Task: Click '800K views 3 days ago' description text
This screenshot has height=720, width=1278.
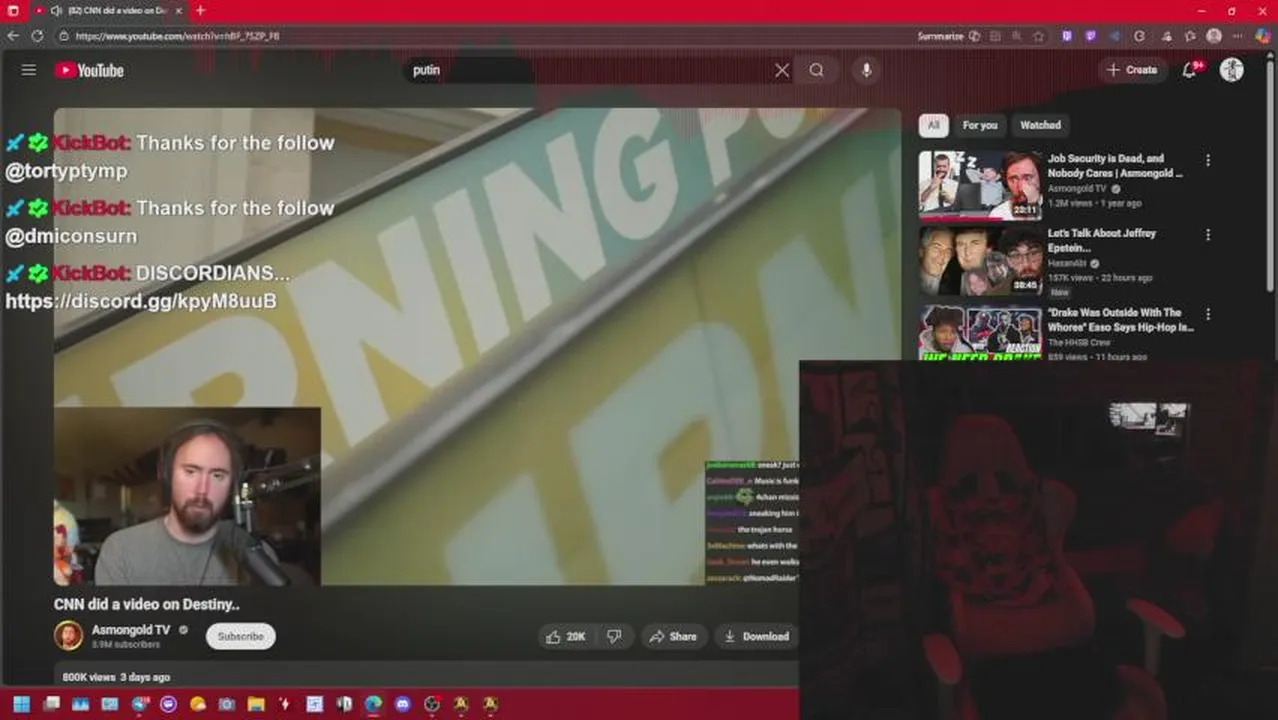Action: point(116,677)
